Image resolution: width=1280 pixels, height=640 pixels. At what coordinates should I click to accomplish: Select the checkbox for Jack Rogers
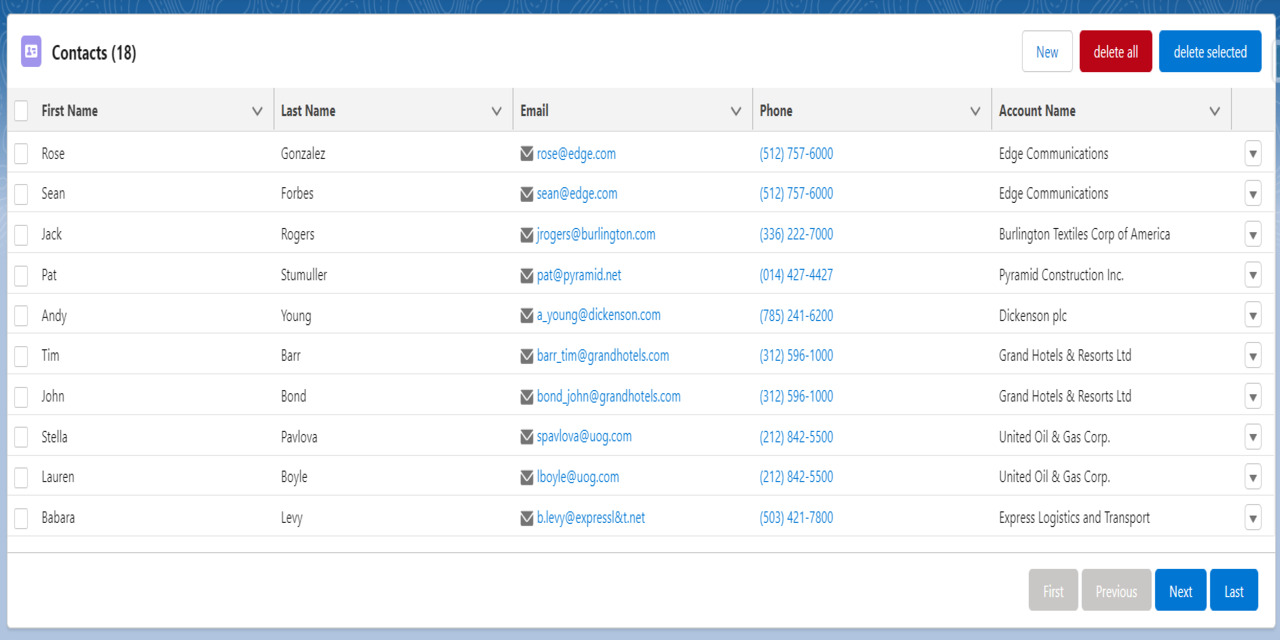click(x=20, y=234)
